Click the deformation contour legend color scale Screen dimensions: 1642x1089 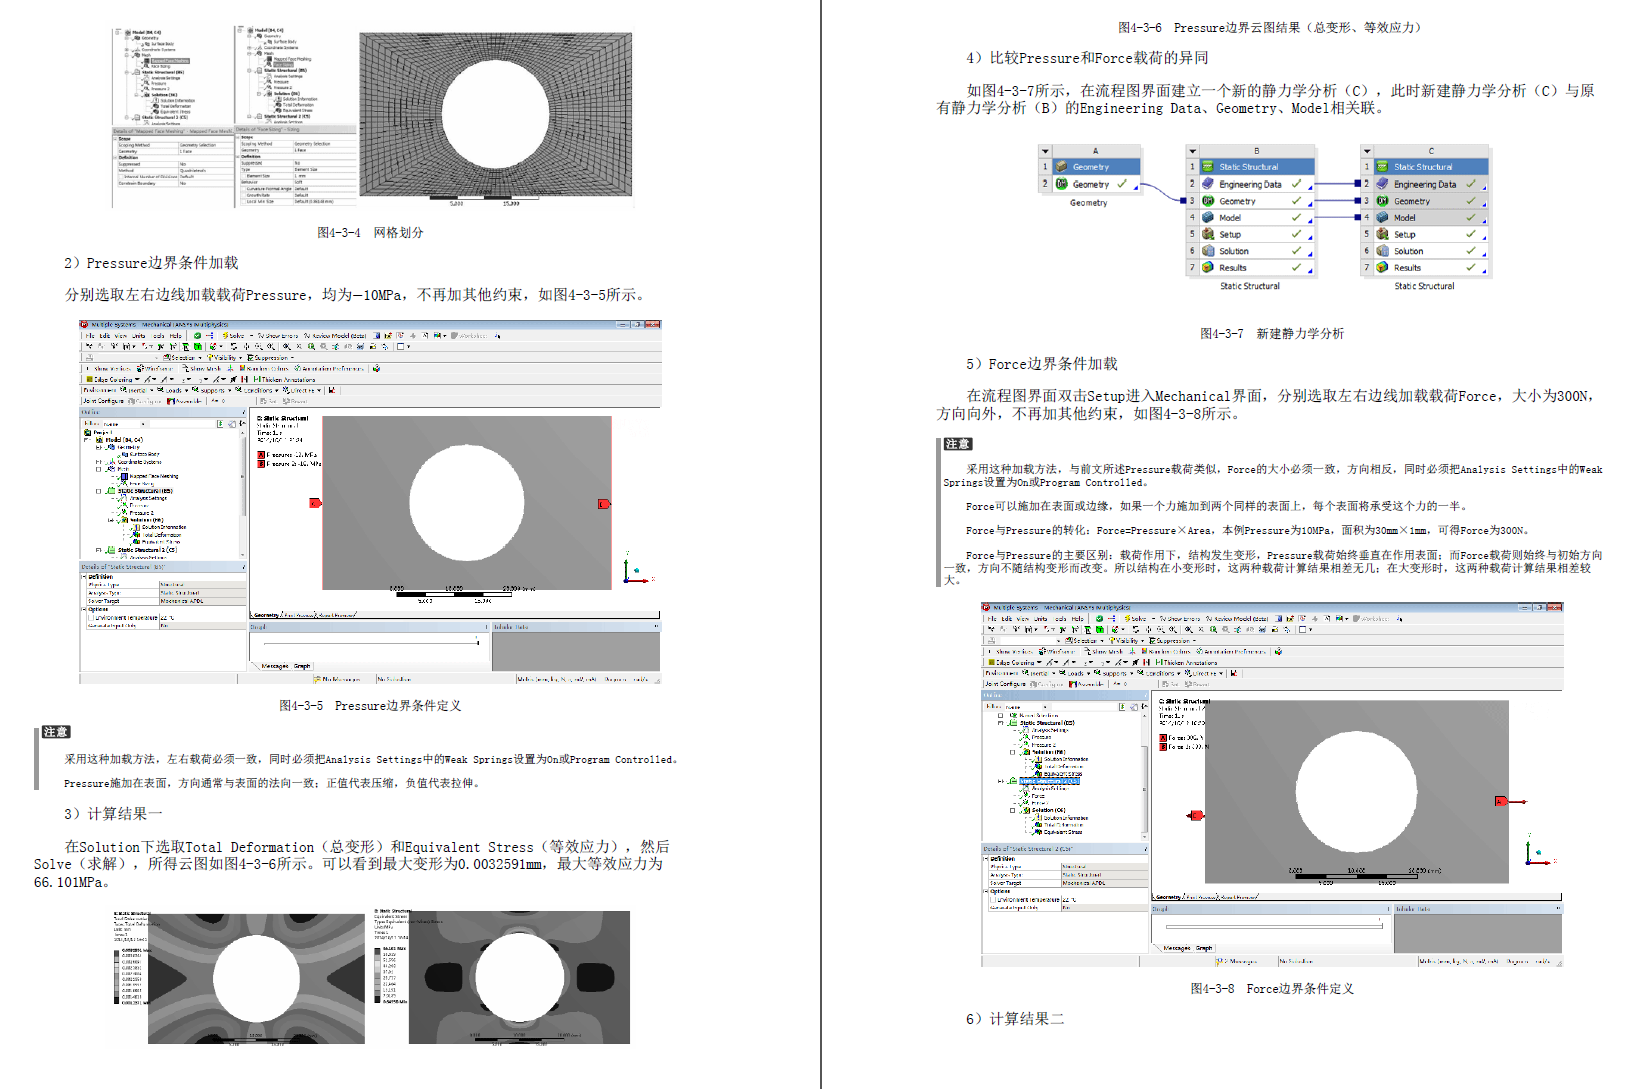pyautogui.click(x=117, y=975)
